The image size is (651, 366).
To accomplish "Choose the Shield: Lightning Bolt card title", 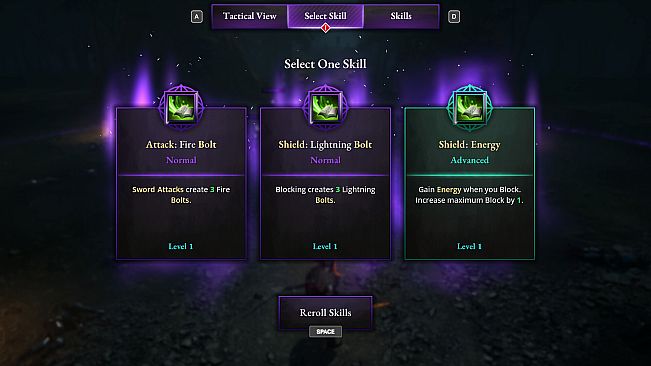I will point(325,144).
